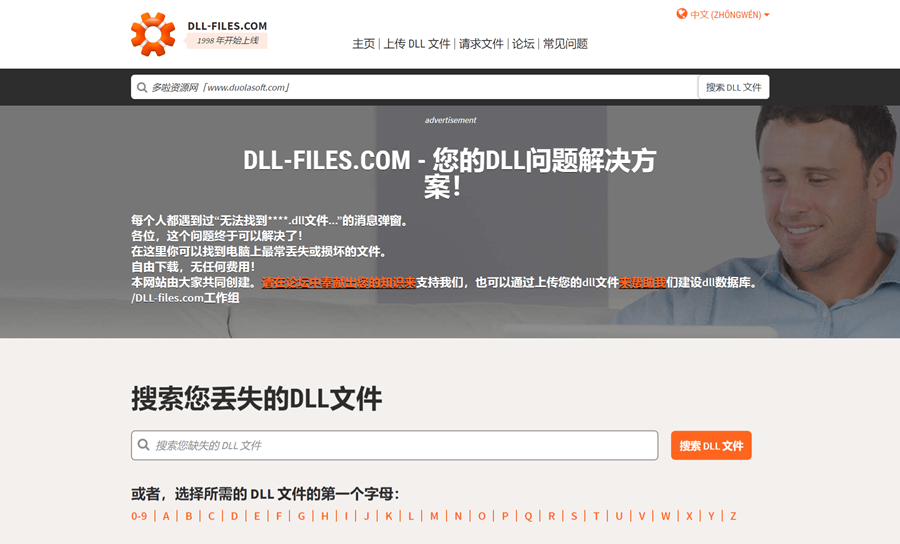900x544 pixels.
Task: Click the white 搜索 DLL 文件 button in top bar
Action: tap(734, 87)
